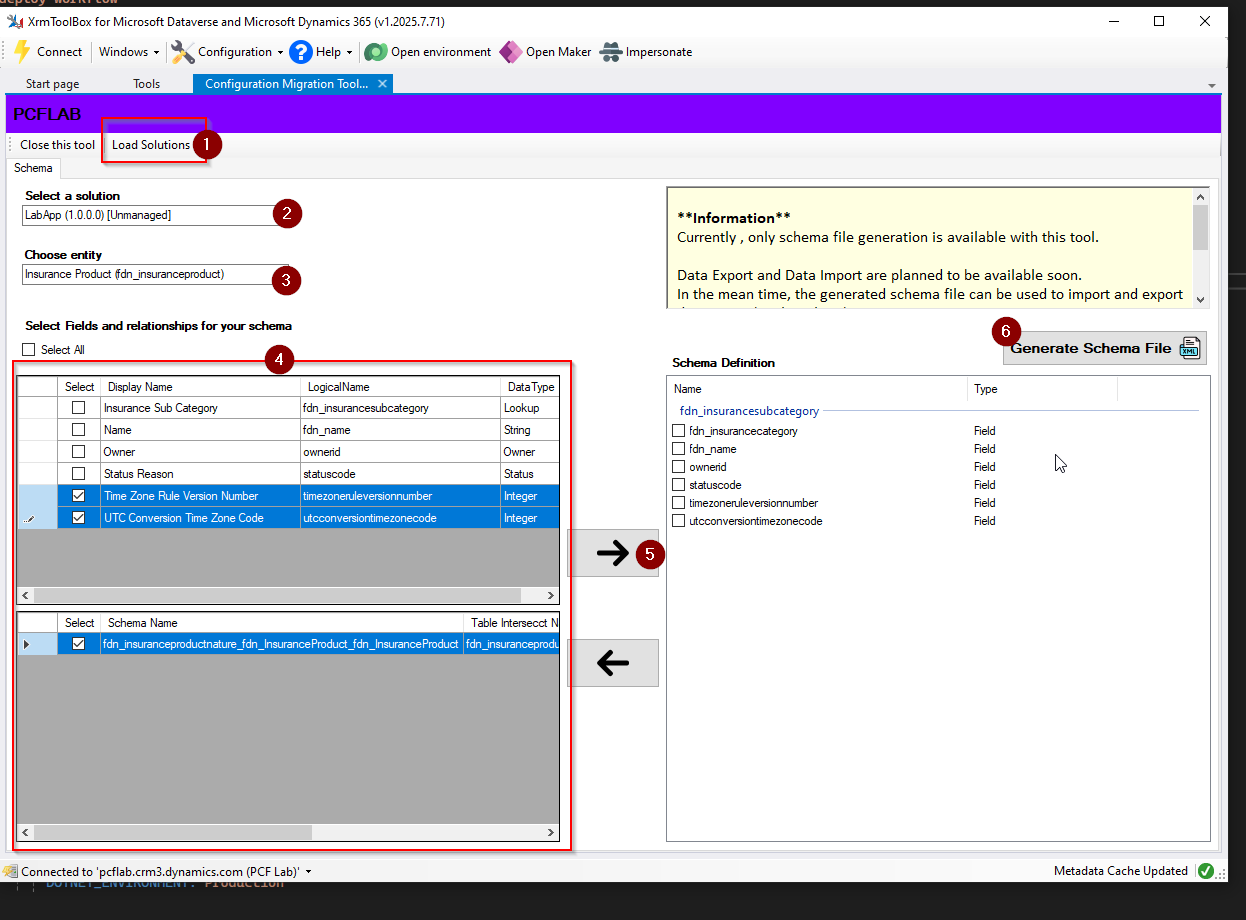Click the Connect toolbar button label
Screen dimensions: 1246x920
59,52
